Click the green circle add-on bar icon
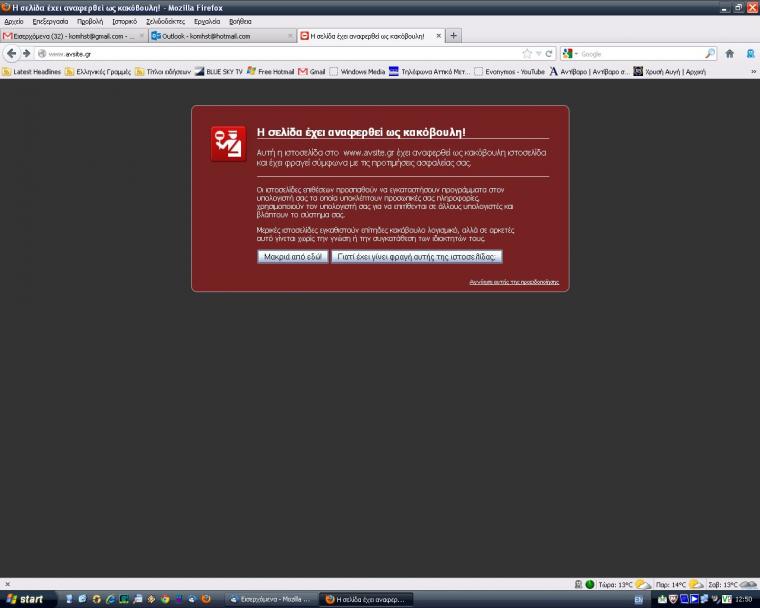Screen dimensions: 760x608 coord(590,584)
